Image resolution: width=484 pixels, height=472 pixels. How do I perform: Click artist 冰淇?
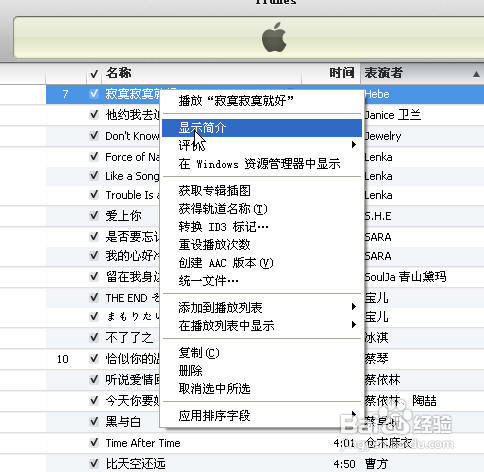pyautogui.click(x=376, y=338)
